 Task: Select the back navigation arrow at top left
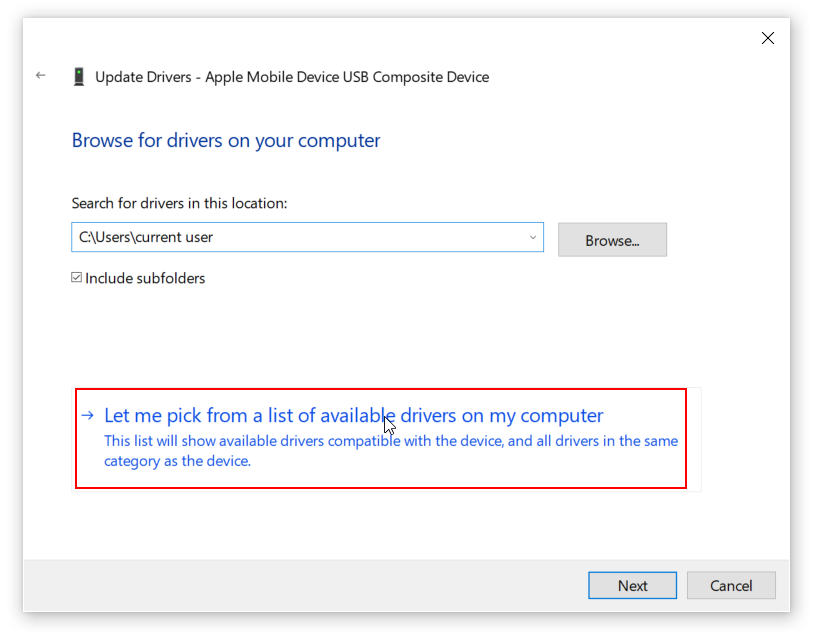click(x=40, y=75)
